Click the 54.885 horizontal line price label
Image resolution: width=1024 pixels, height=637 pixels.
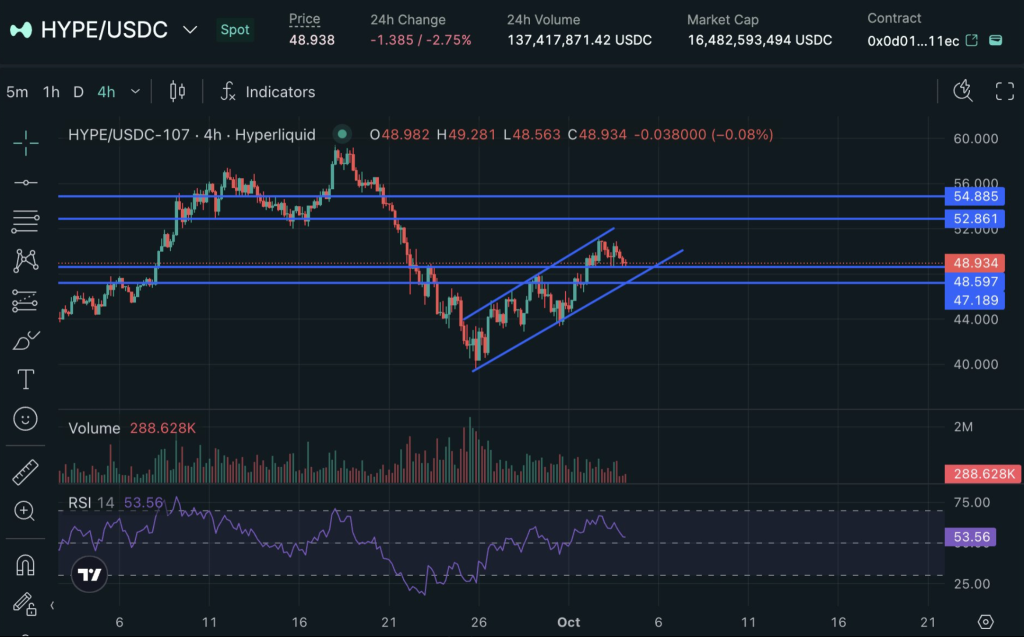(x=975, y=196)
